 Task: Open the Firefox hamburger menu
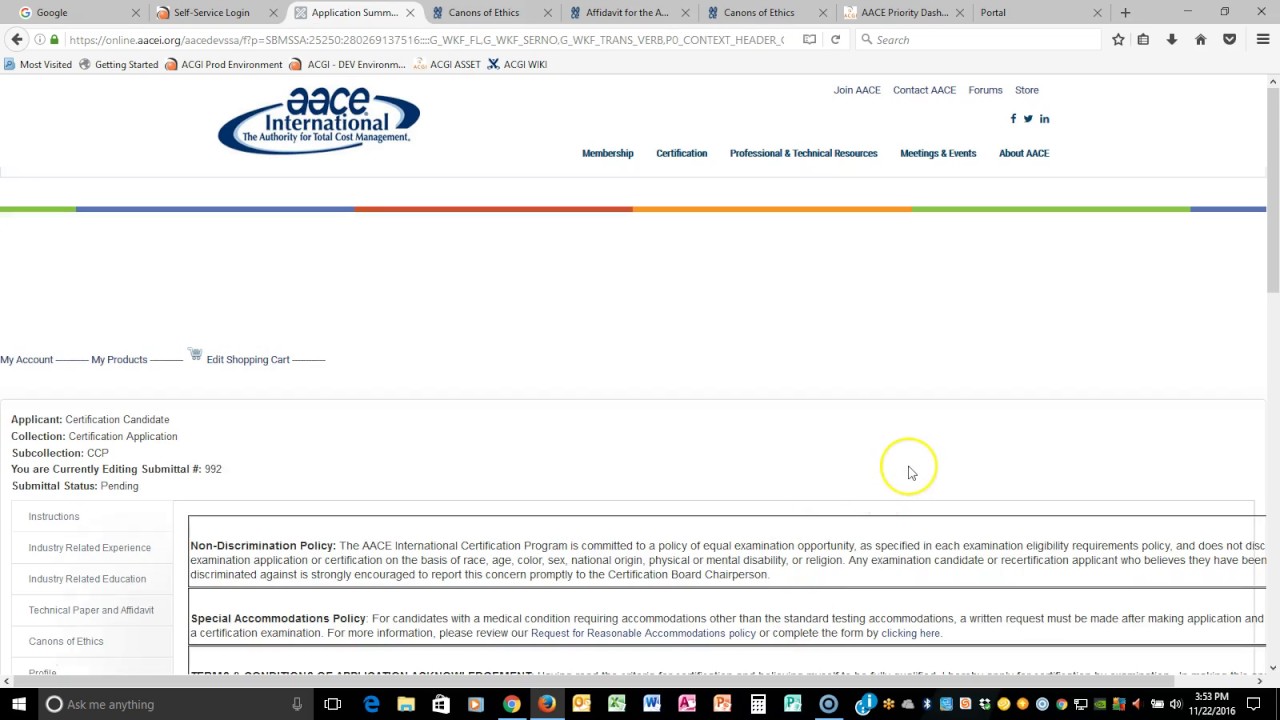[1262, 39]
